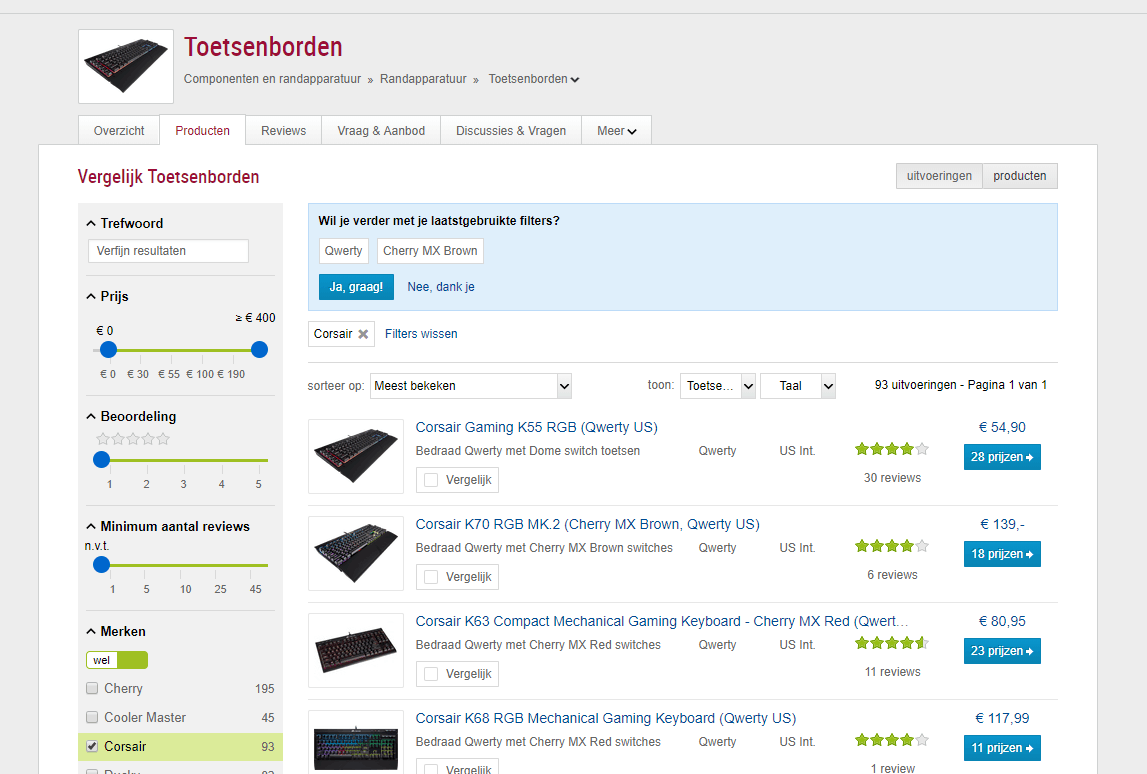This screenshot has width=1147, height=774.
Task: Open Corsair K63 Compact Mechanical Gaming Keyboard link
Action: [662, 621]
